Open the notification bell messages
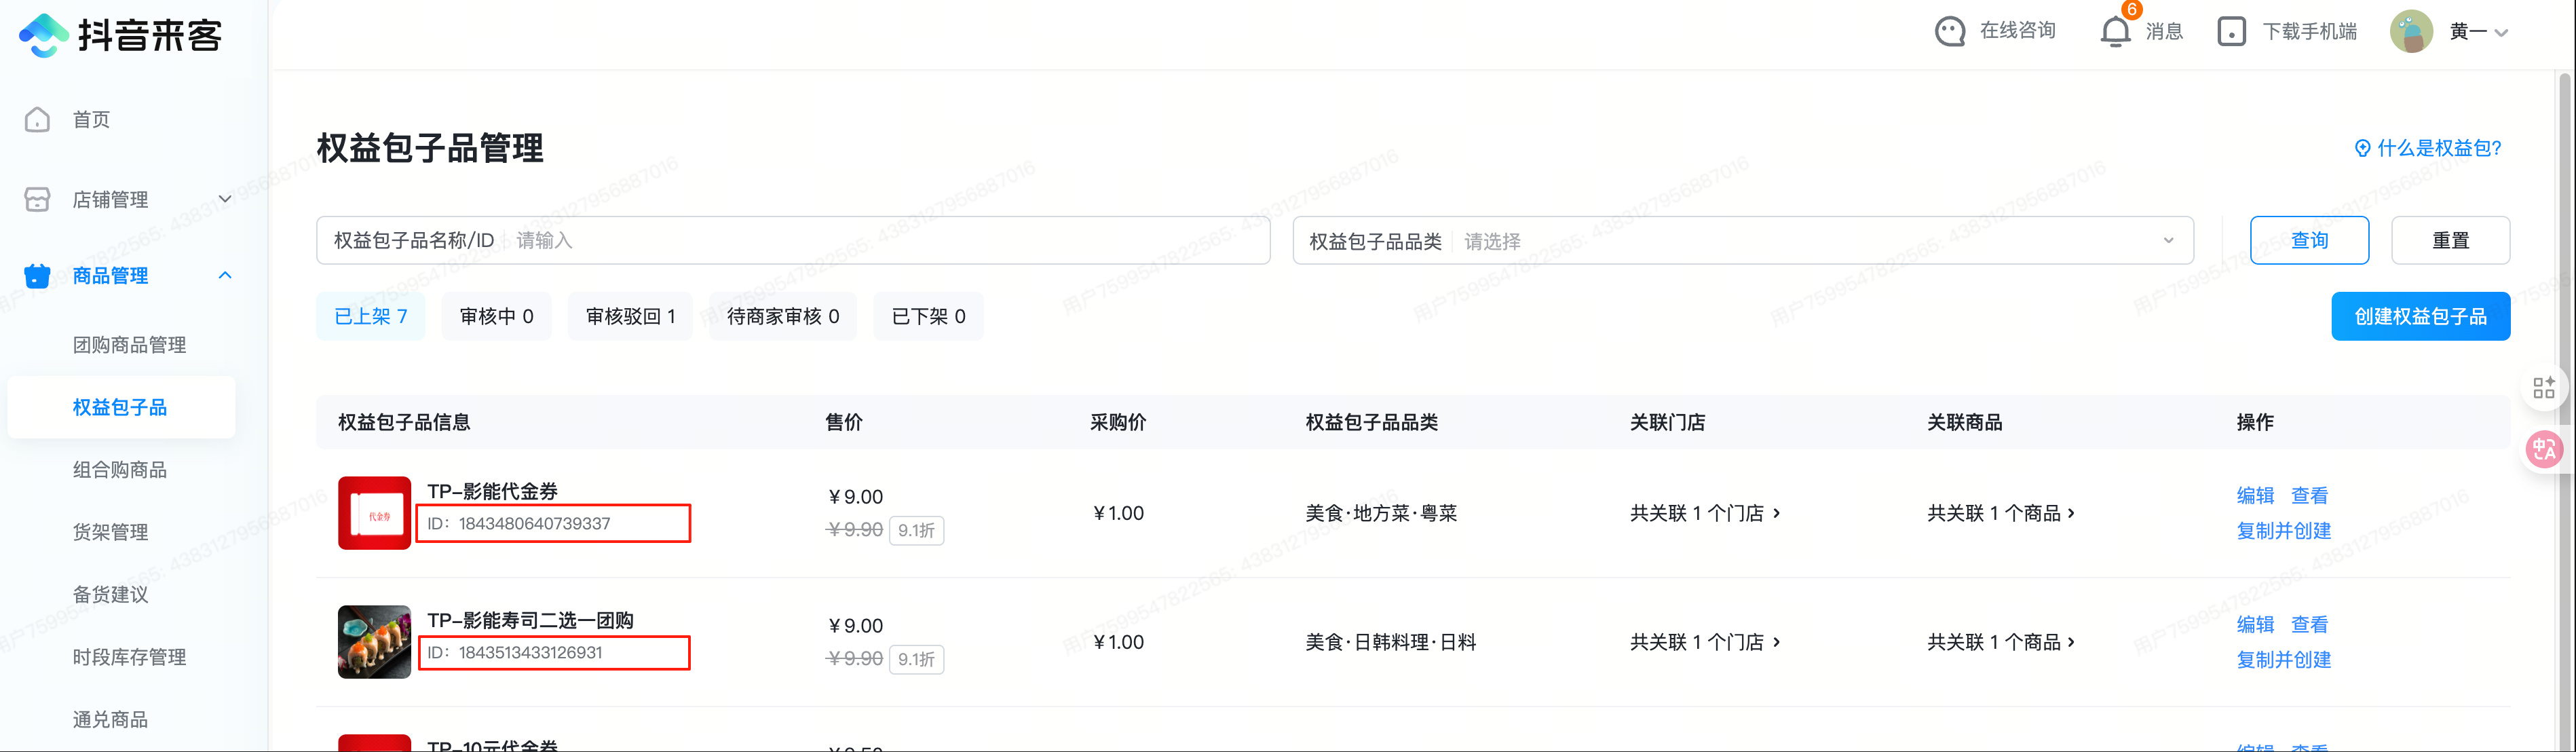This screenshot has height=752, width=2576. pyautogui.click(x=2115, y=32)
